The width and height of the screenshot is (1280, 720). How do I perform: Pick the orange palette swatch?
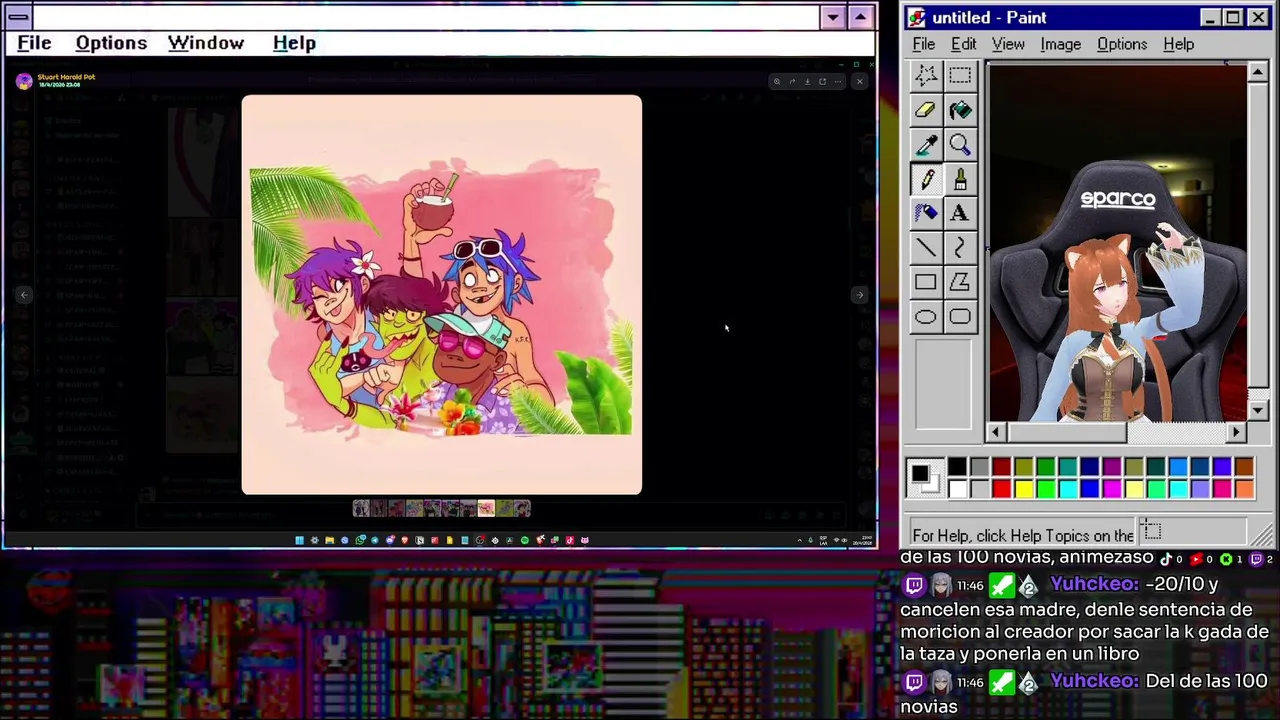coord(1243,489)
